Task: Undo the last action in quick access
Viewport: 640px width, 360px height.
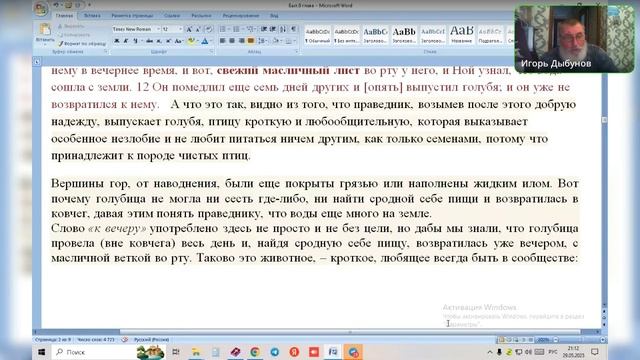Action: pyautogui.click(x=57, y=5)
